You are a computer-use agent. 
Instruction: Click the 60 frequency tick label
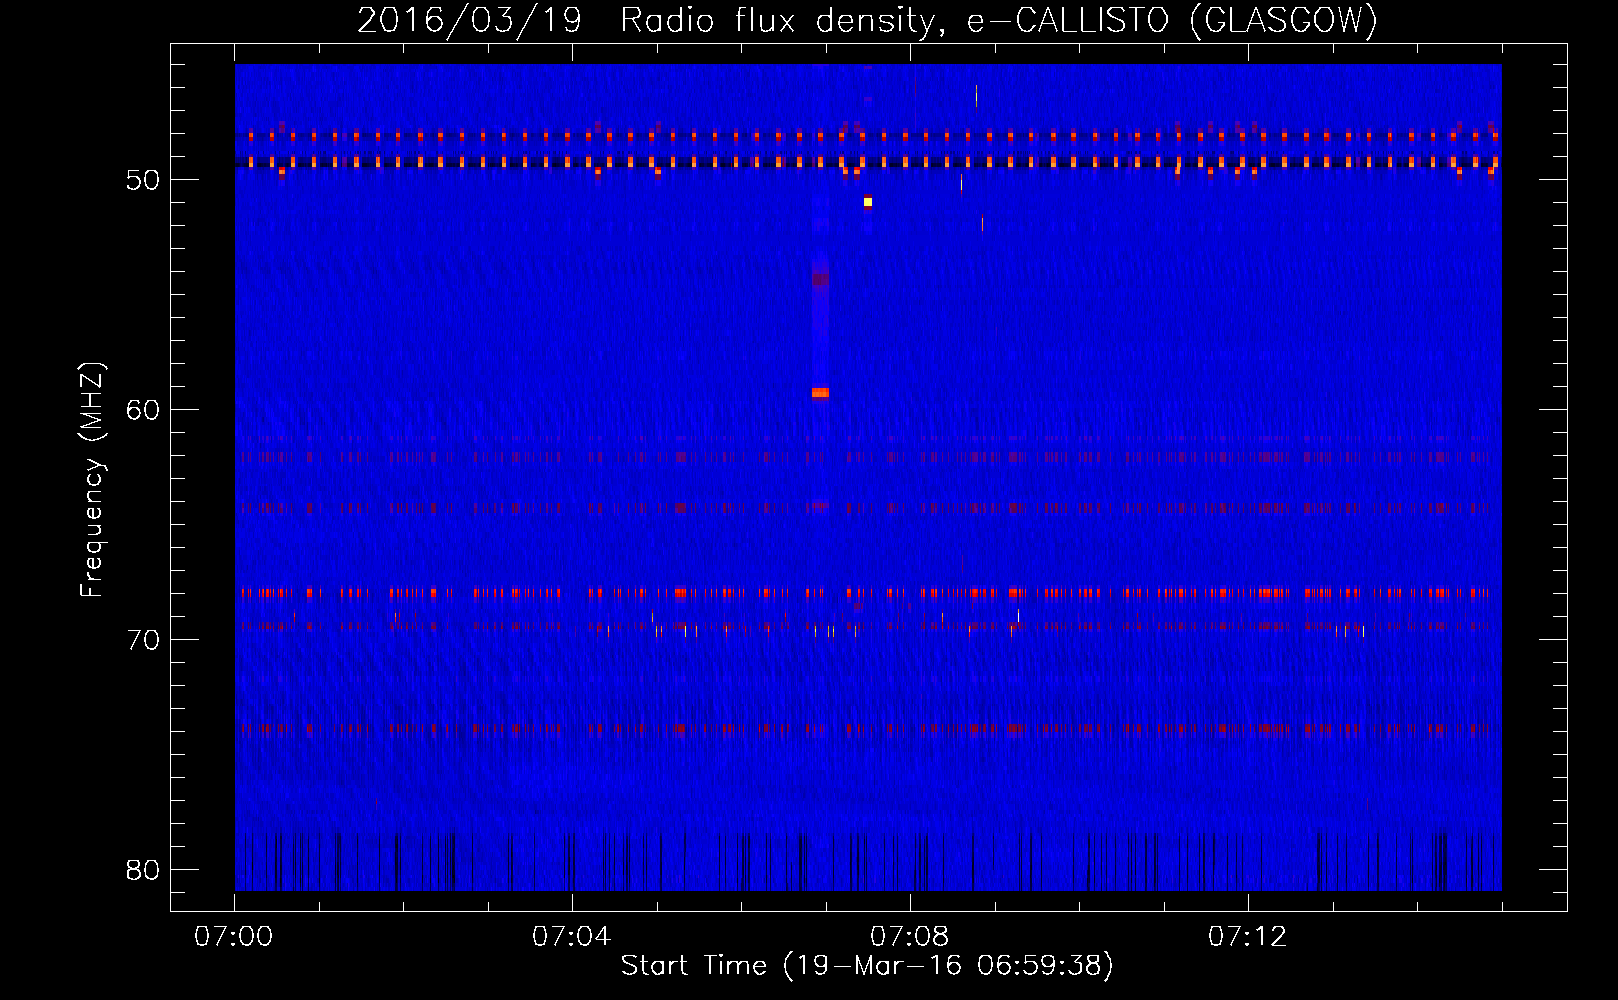[142, 410]
